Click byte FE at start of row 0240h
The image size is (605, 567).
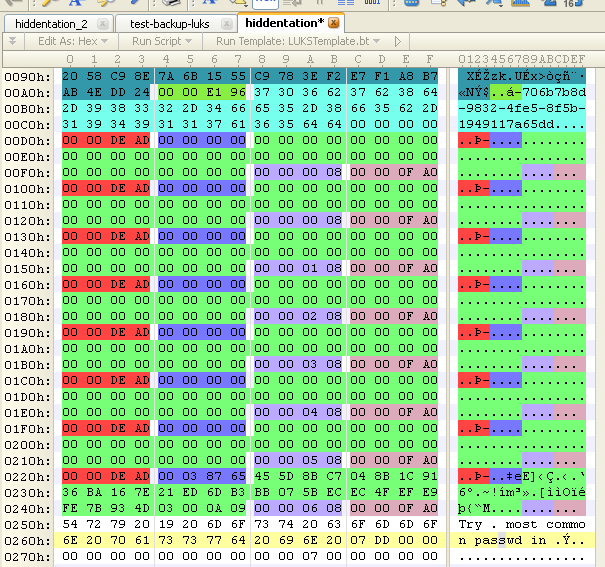click(x=70, y=508)
